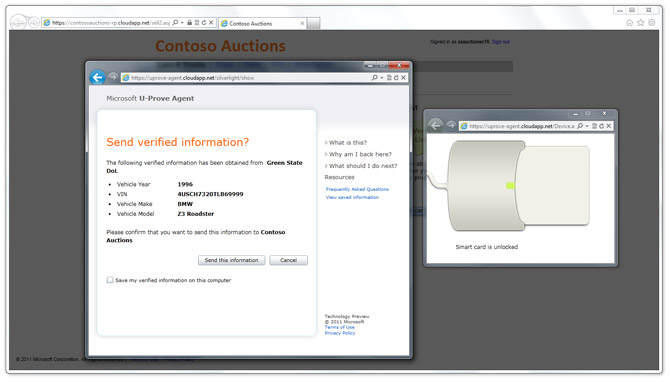Click the lock icon in main browser address bar

pyautogui.click(x=189, y=23)
